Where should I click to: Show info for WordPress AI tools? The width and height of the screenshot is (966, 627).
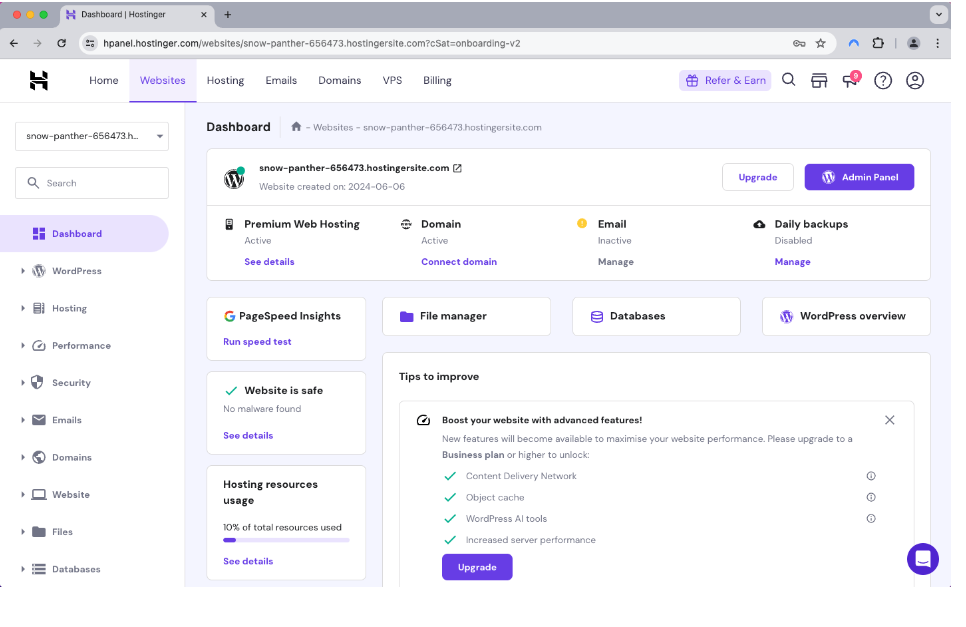pos(871,519)
